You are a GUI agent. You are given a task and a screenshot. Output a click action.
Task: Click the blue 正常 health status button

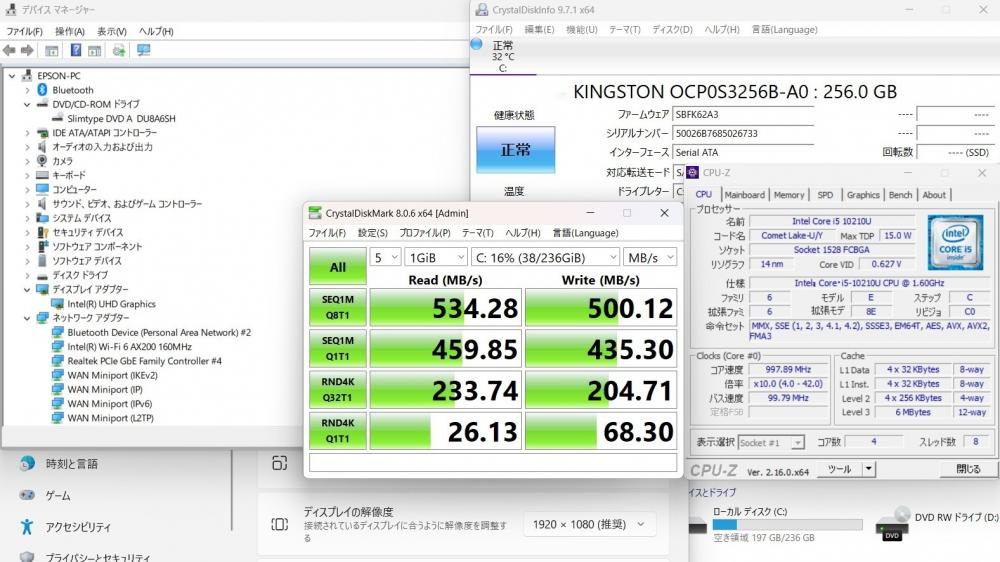tap(515, 149)
